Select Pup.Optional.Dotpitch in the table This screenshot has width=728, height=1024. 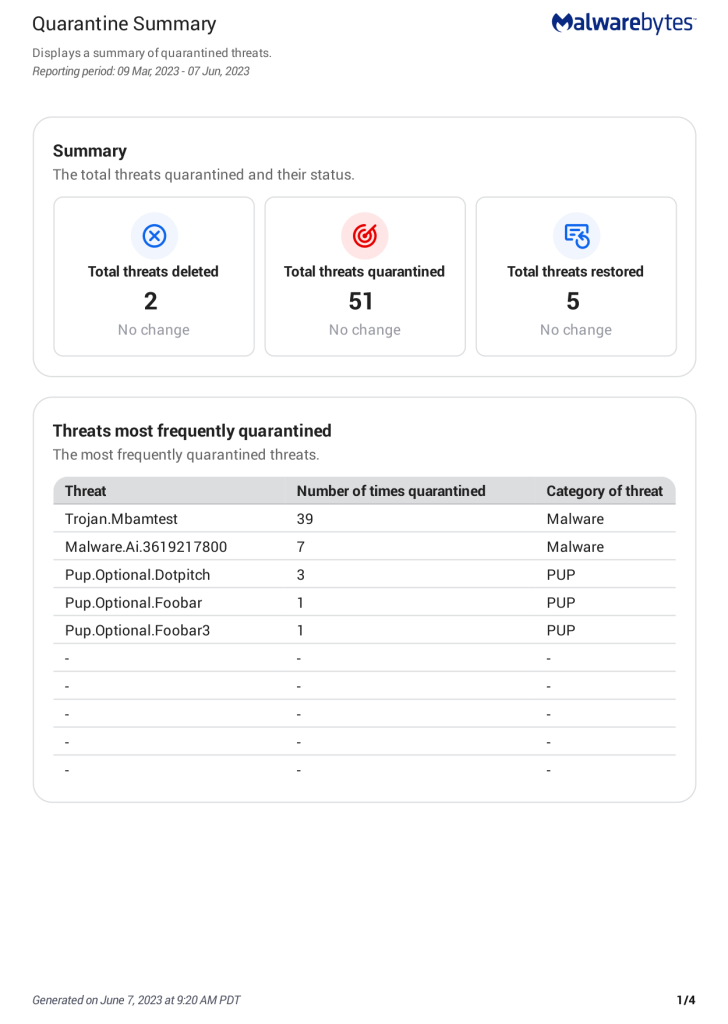coord(138,575)
